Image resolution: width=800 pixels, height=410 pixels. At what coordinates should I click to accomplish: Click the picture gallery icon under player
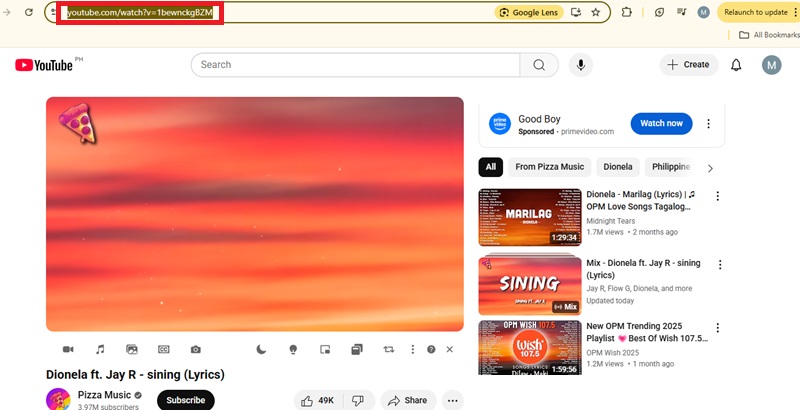[132, 349]
